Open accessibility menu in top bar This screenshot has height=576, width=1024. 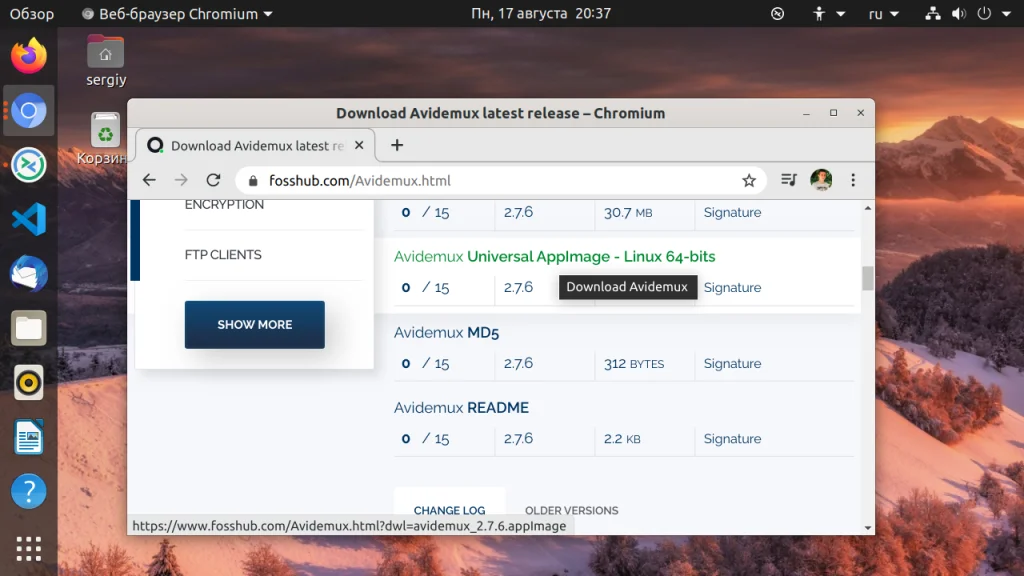(x=827, y=14)
